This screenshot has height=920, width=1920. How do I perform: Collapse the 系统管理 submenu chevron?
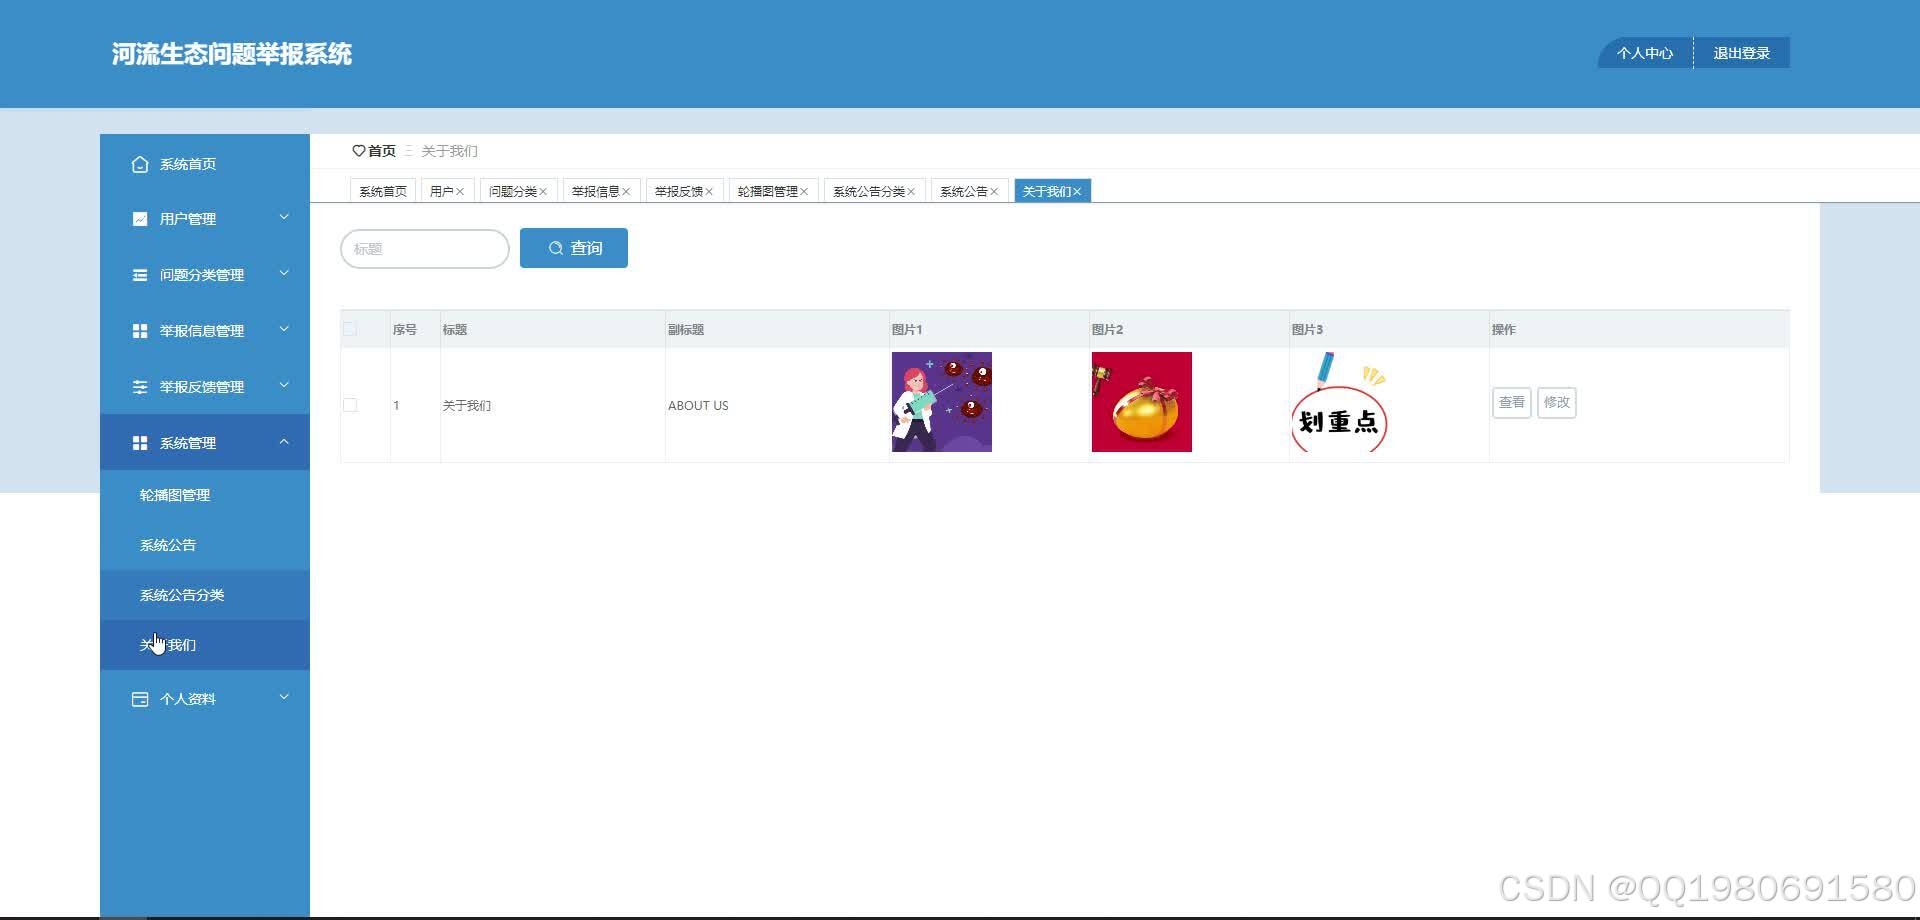(286, 442)
